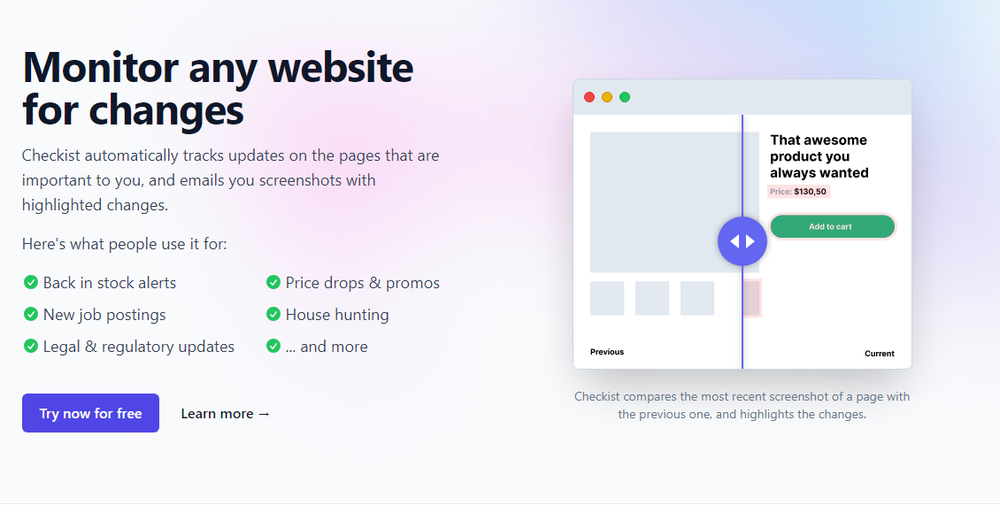Open the Learn more link

[226, 414]
